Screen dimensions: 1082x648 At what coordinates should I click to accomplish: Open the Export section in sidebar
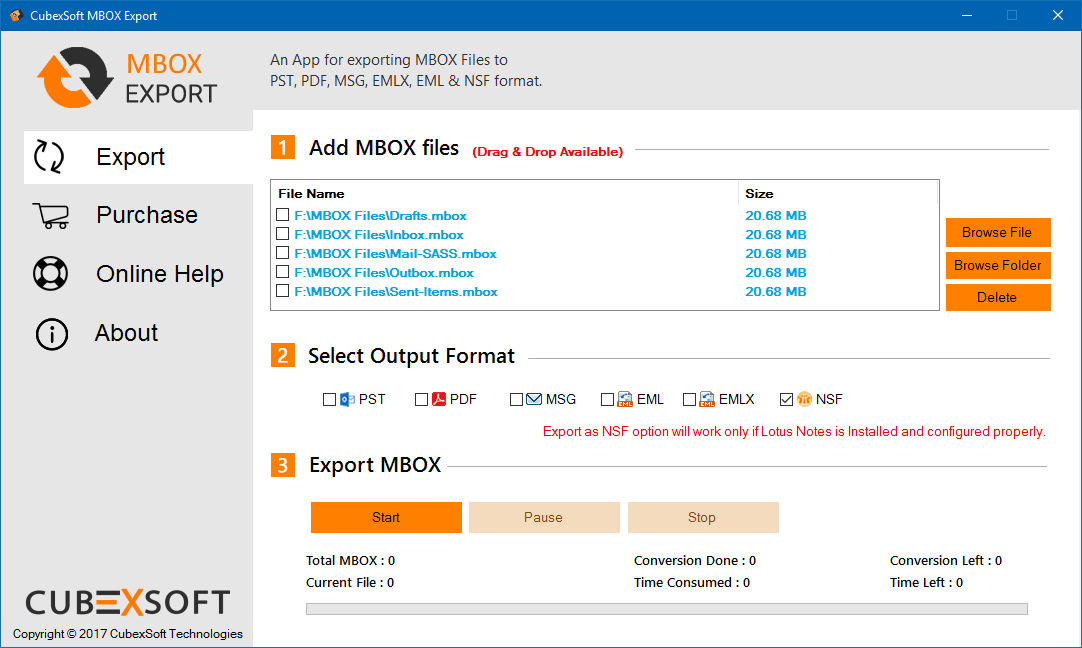coord(138,157)
